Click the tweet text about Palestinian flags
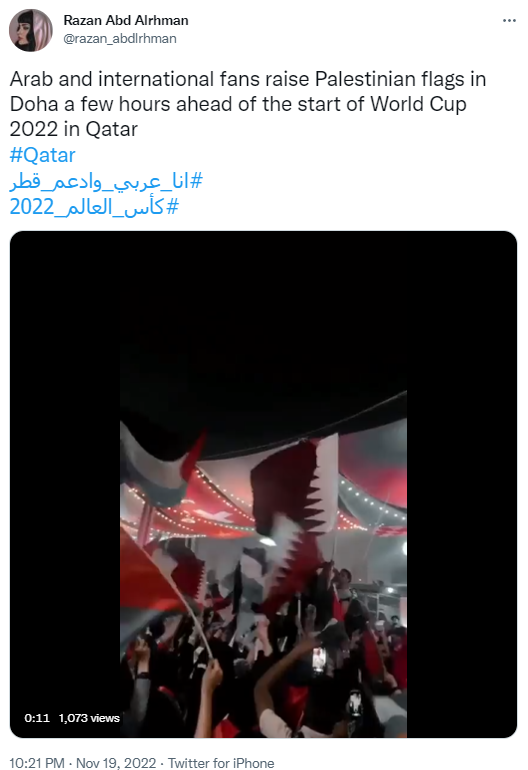This screenshot has width=528, height=770. pos(248,104)
